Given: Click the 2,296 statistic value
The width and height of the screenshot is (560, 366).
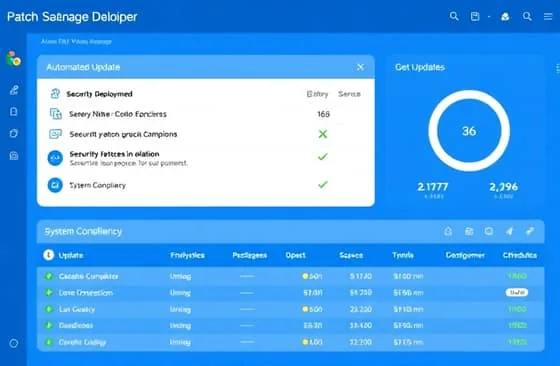Looking at the screenshot, I should click(504, 187).
